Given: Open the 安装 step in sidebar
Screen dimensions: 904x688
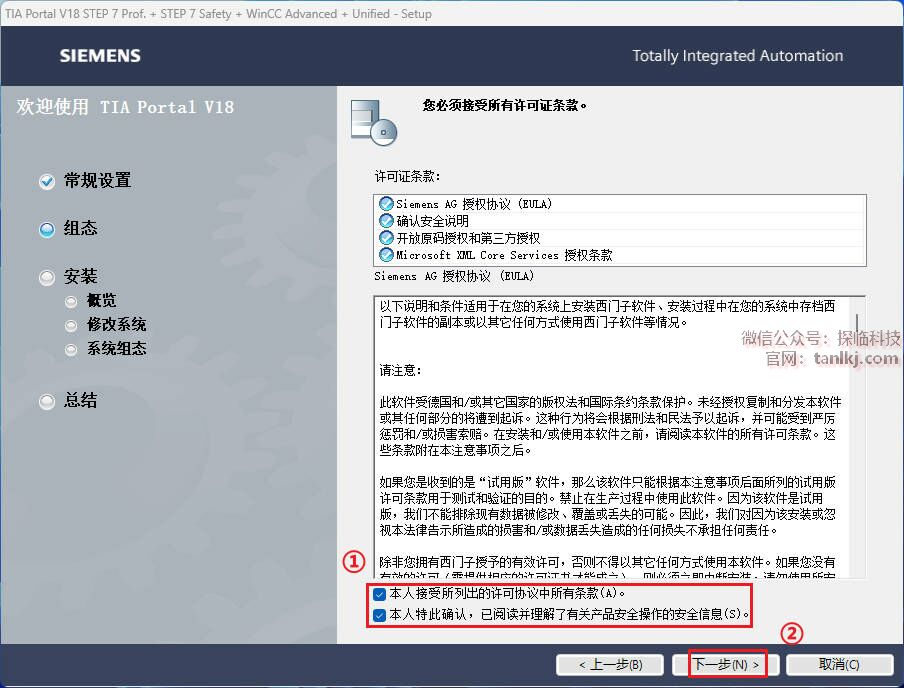Looking at the screenshot, I should click(x=81, y=277).
